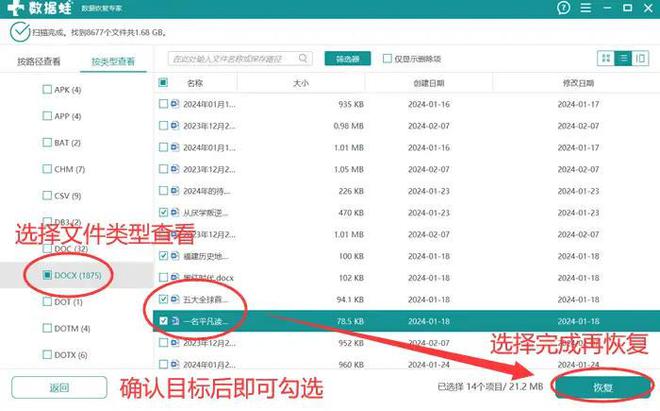660x411 pixels.
Task: Click file icon of the 226 KB document
Action: coord(175,191)
